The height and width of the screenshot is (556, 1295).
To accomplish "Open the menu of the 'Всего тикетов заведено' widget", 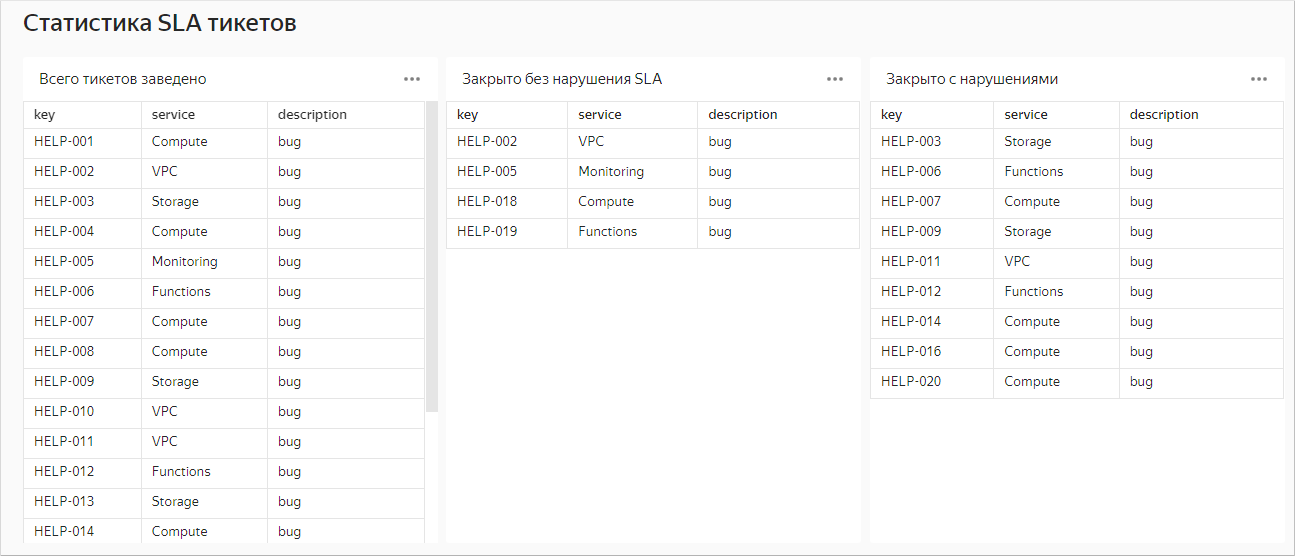I will coord(412,79).
